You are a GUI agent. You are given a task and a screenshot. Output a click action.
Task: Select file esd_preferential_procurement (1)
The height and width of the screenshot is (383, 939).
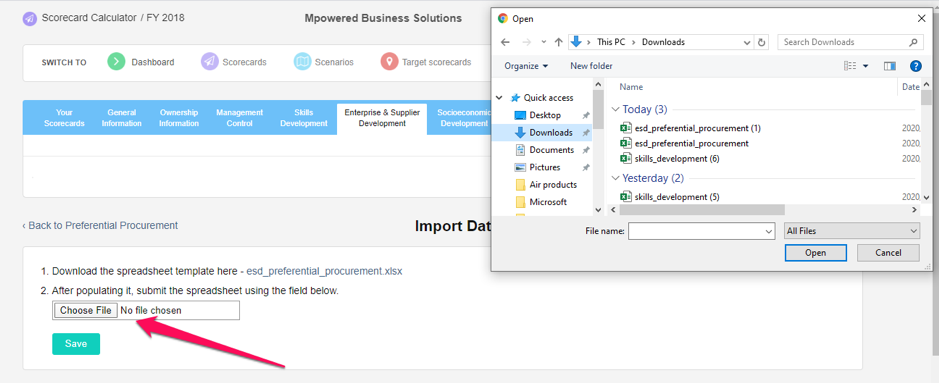[698, 128]
